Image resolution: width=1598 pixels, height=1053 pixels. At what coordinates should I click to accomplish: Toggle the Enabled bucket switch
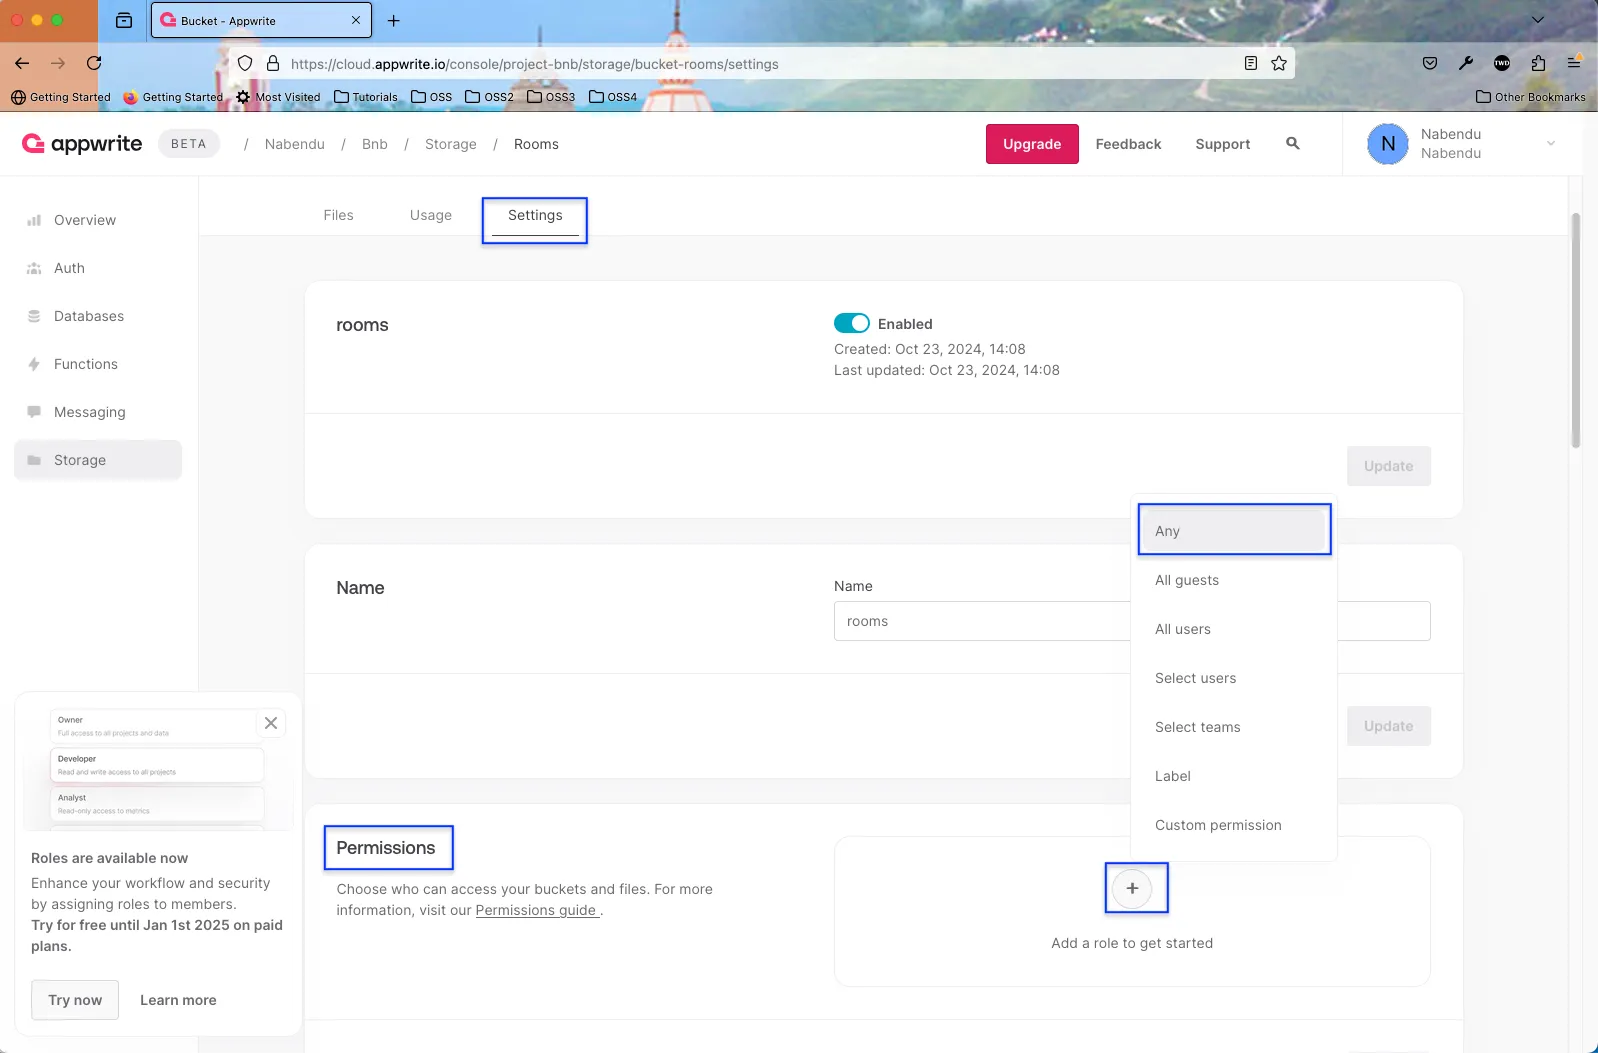pyautogui.click(x=852, y=323)
